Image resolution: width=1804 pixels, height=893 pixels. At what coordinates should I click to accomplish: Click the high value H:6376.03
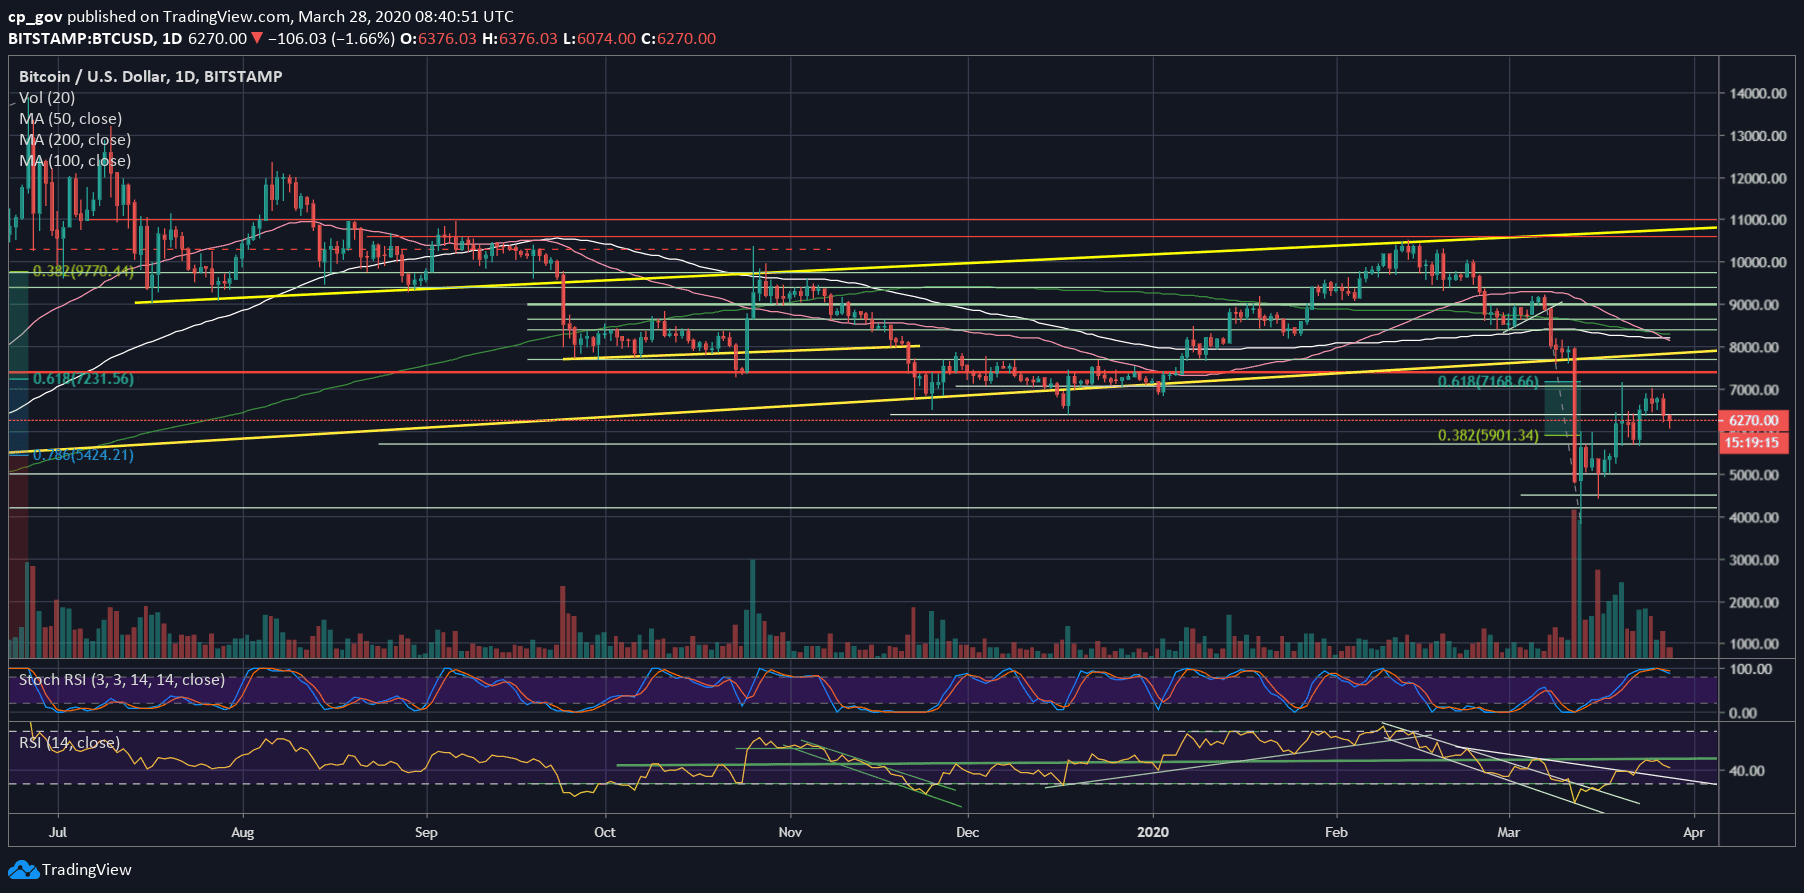point(519,38)
